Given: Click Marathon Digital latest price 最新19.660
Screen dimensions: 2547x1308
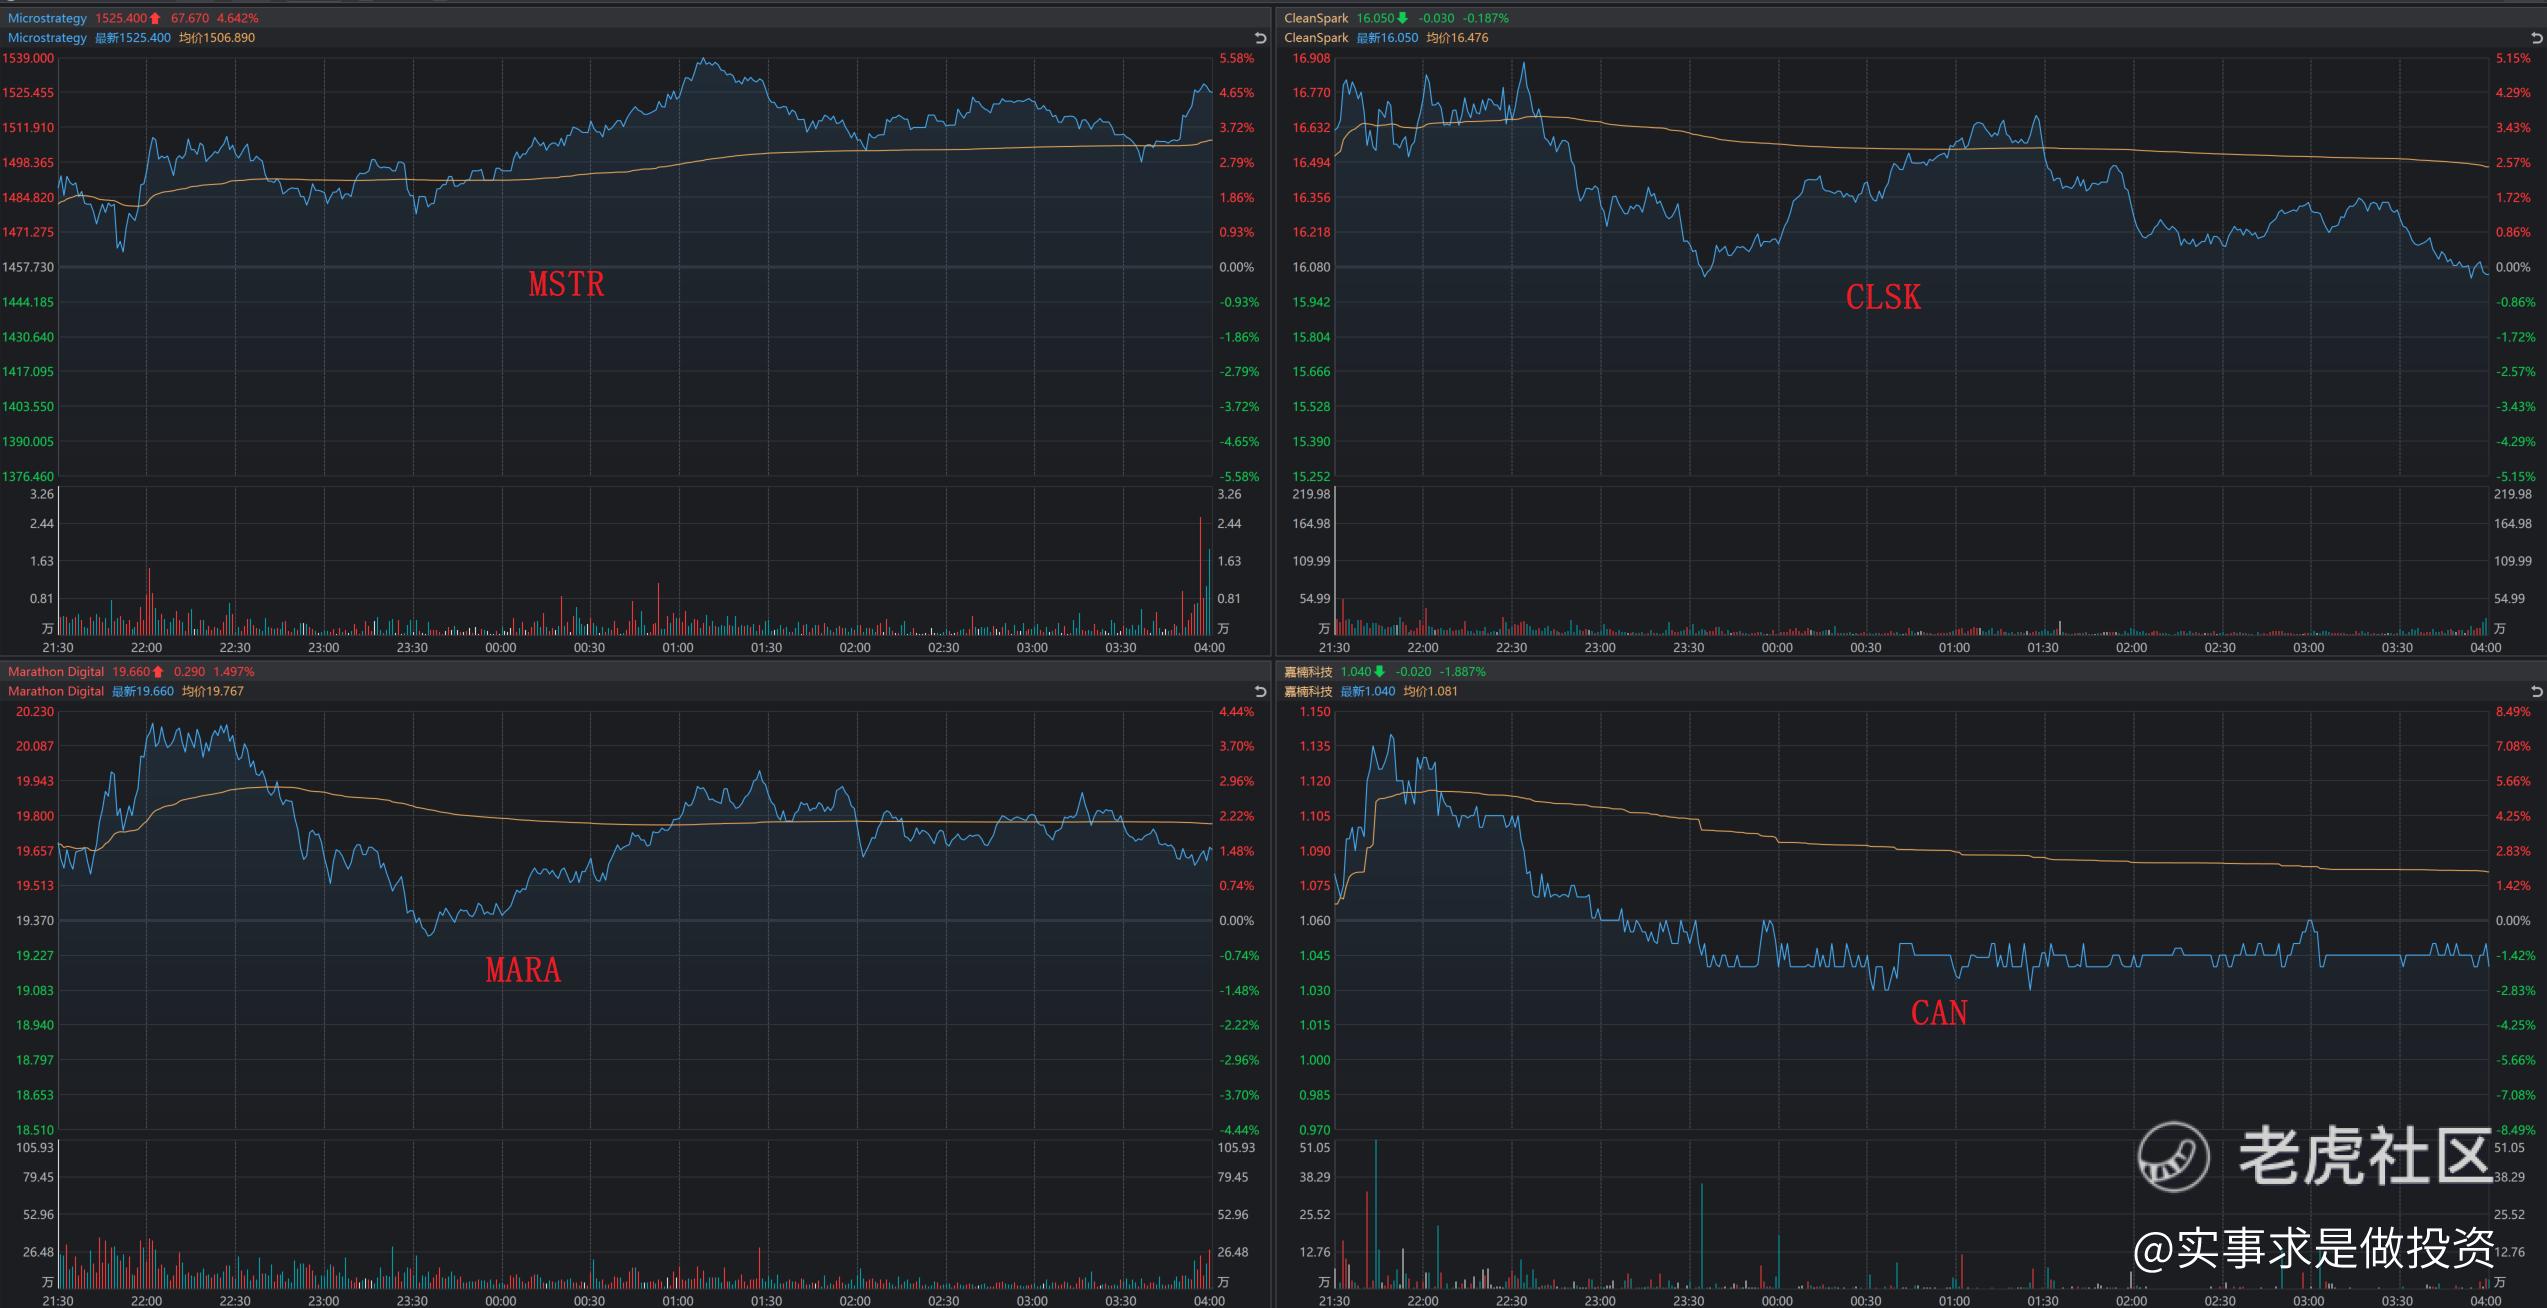Looking at the screenshot, I should (x=142, y=691).
